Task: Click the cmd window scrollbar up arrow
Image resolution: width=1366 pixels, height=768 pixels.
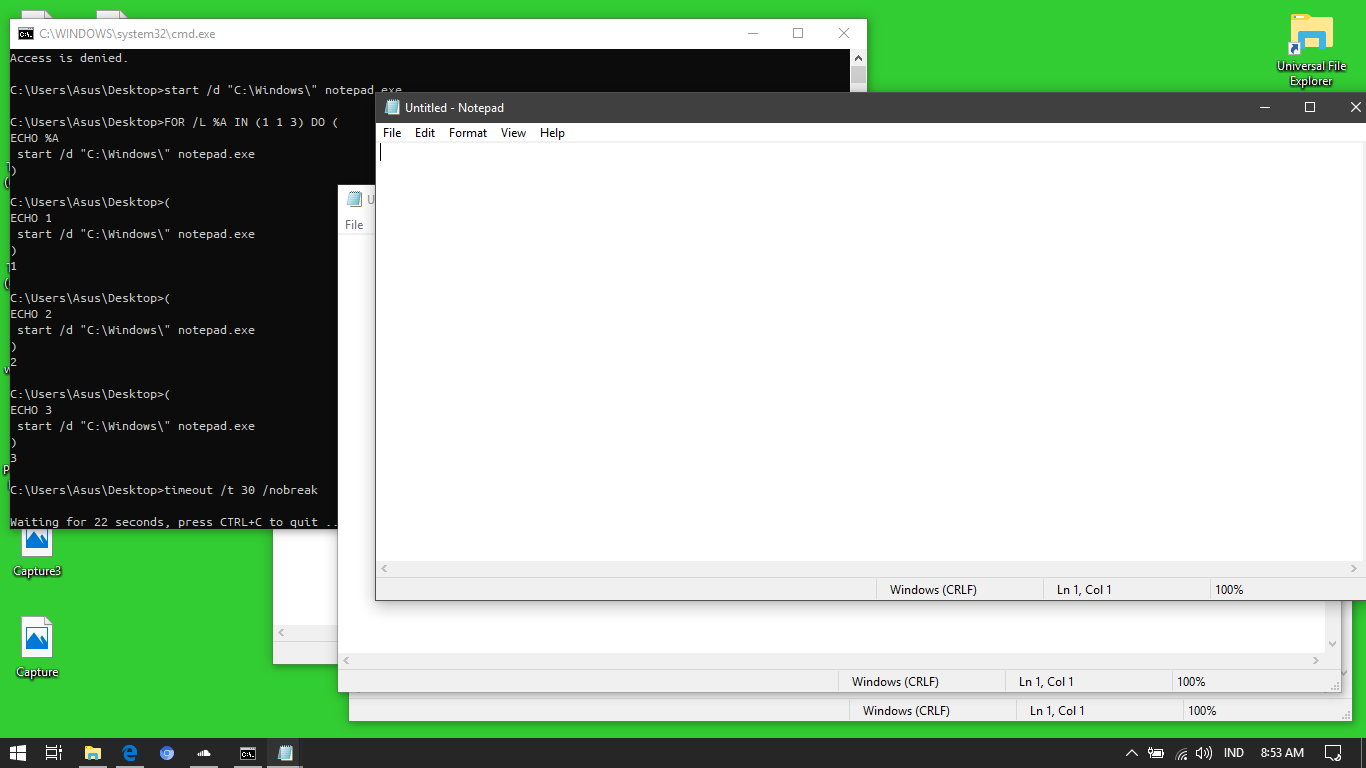Action: tap(858, 57)
